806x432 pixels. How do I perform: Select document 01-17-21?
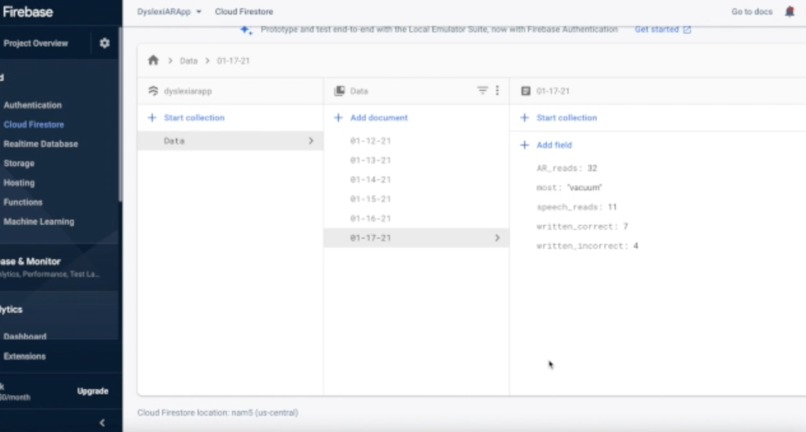416,238
